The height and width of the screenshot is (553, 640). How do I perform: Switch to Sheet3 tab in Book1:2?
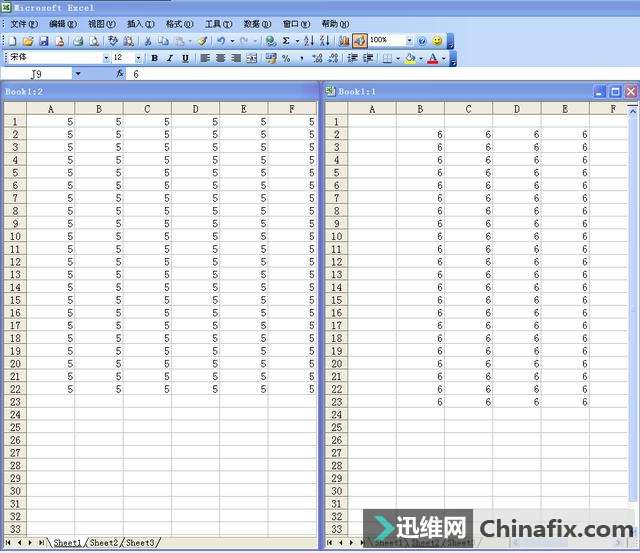click(x=140, y=543)
